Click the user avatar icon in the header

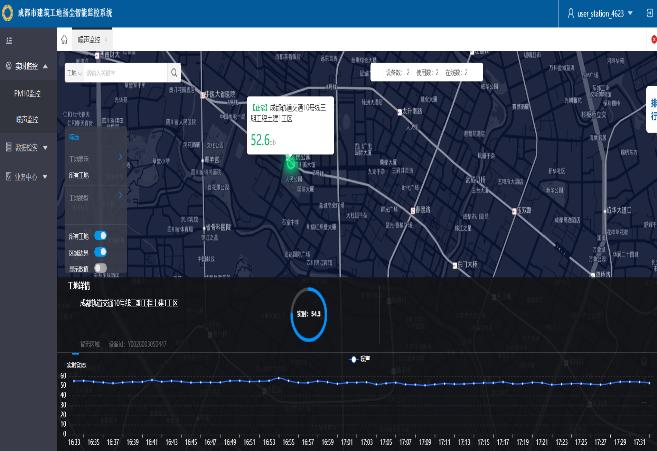pos(570,13)
